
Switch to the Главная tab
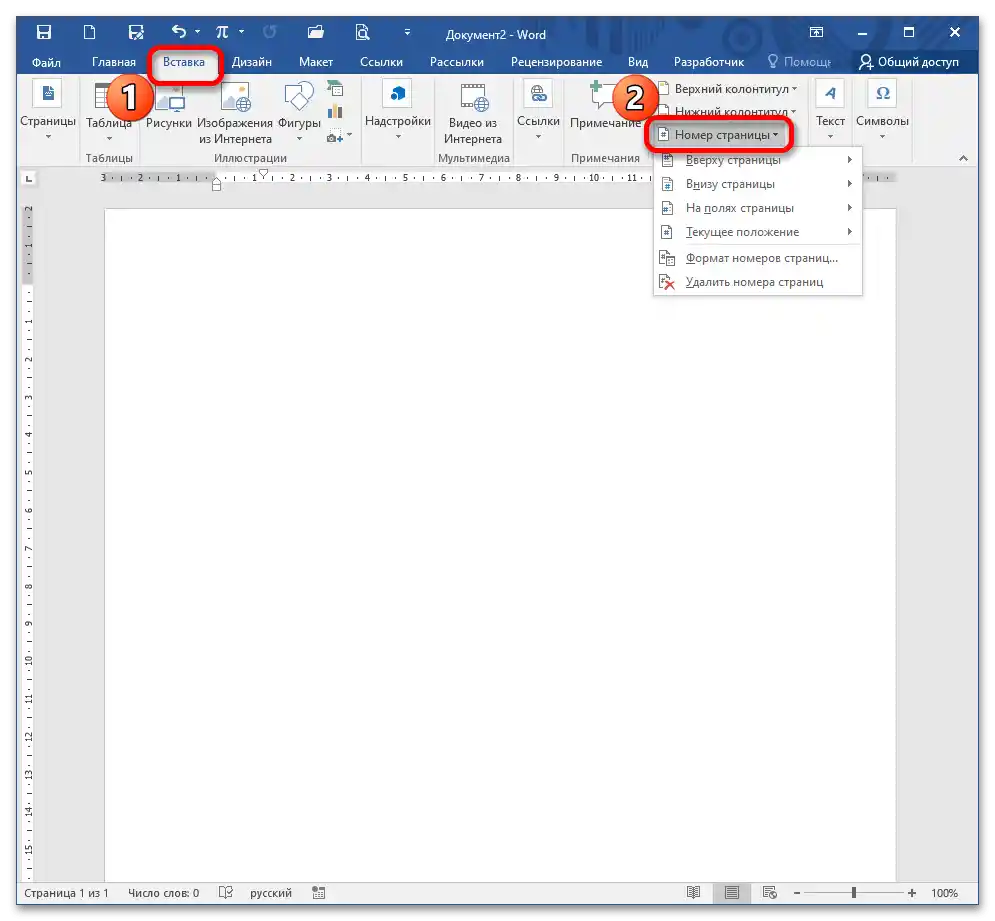(114, 62)
